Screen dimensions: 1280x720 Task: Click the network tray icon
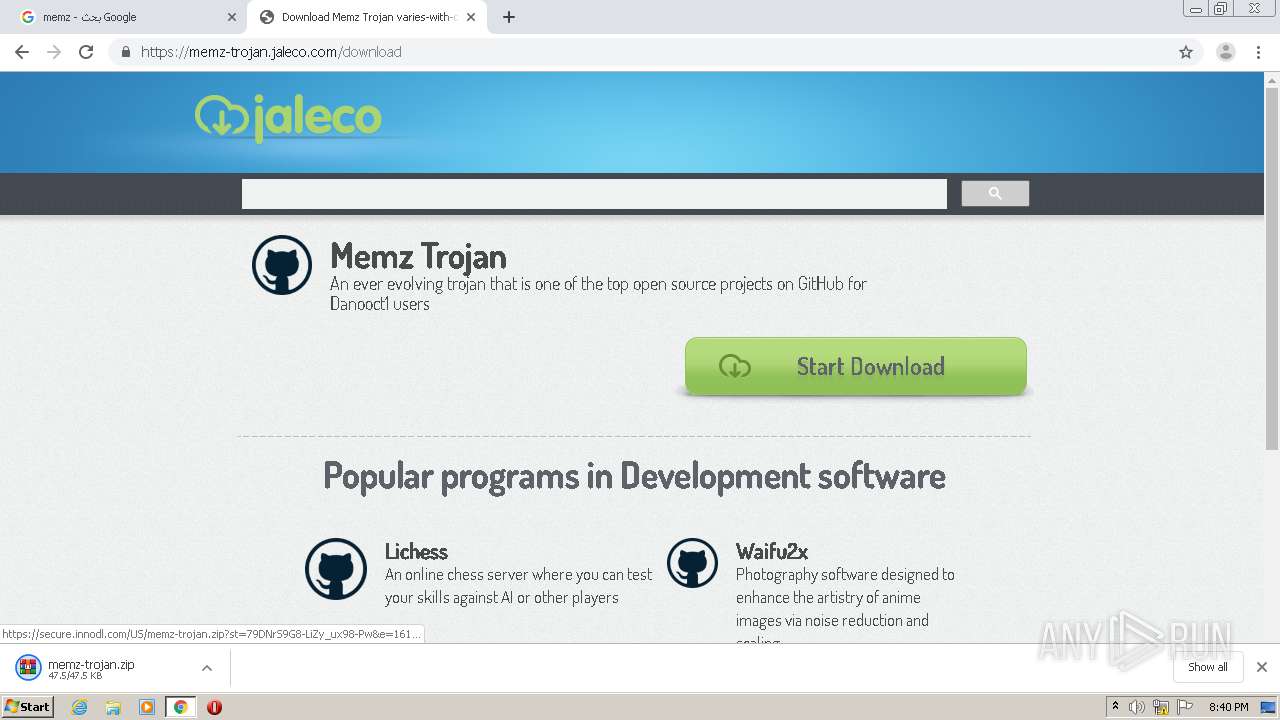tap(1161, 707)
